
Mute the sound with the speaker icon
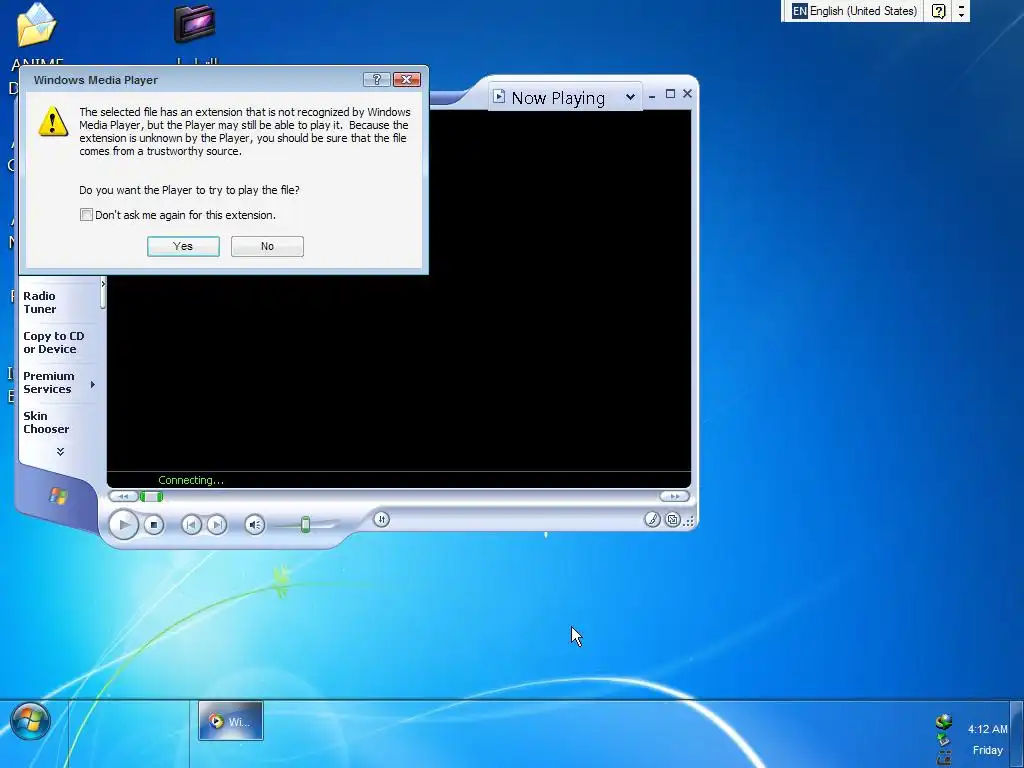tap(255, 524)
